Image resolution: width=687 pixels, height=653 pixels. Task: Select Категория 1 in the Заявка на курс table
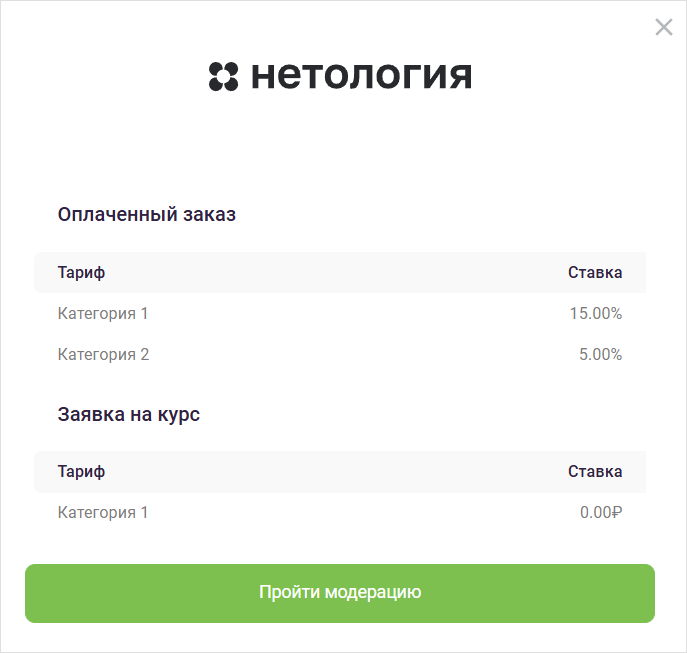pyautogui.click(x=103, y=513)
